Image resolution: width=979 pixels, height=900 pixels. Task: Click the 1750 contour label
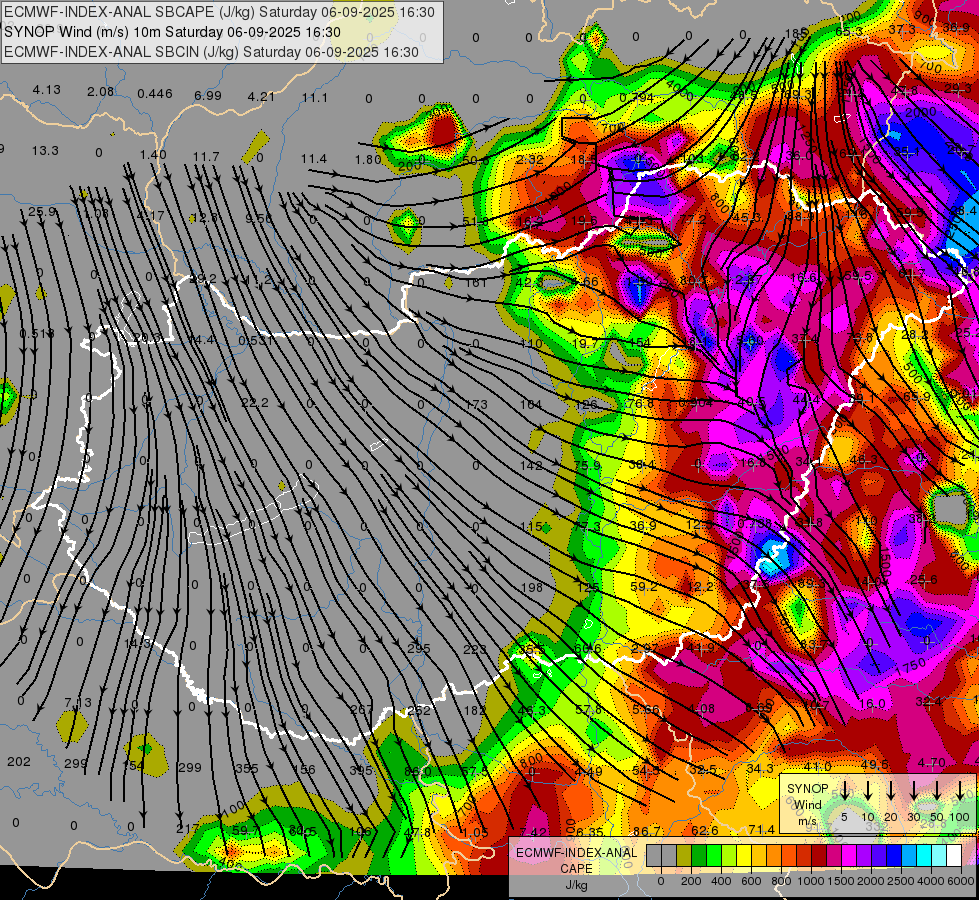[x=910, y=667]
